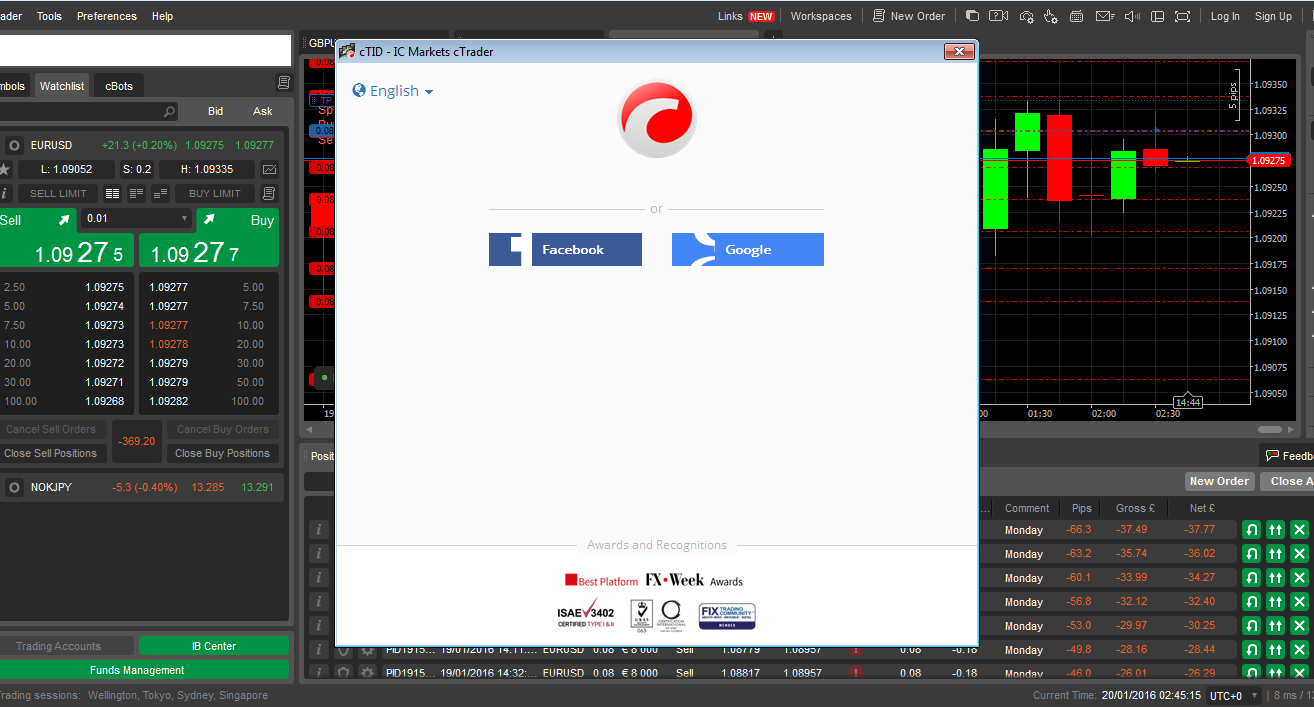
Task: Sign in with Google button
Action: 748,250
